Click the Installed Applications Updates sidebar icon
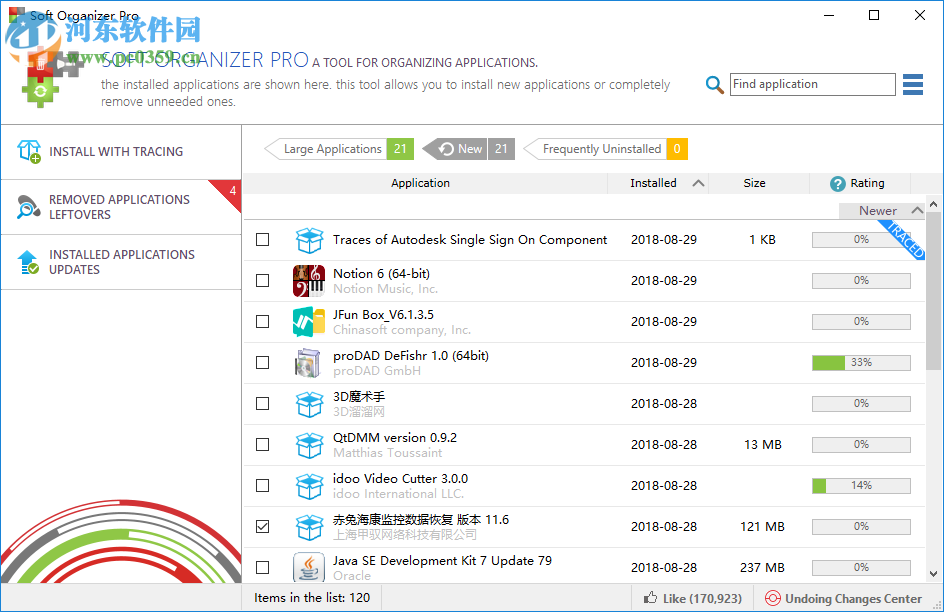 point(25,262)
